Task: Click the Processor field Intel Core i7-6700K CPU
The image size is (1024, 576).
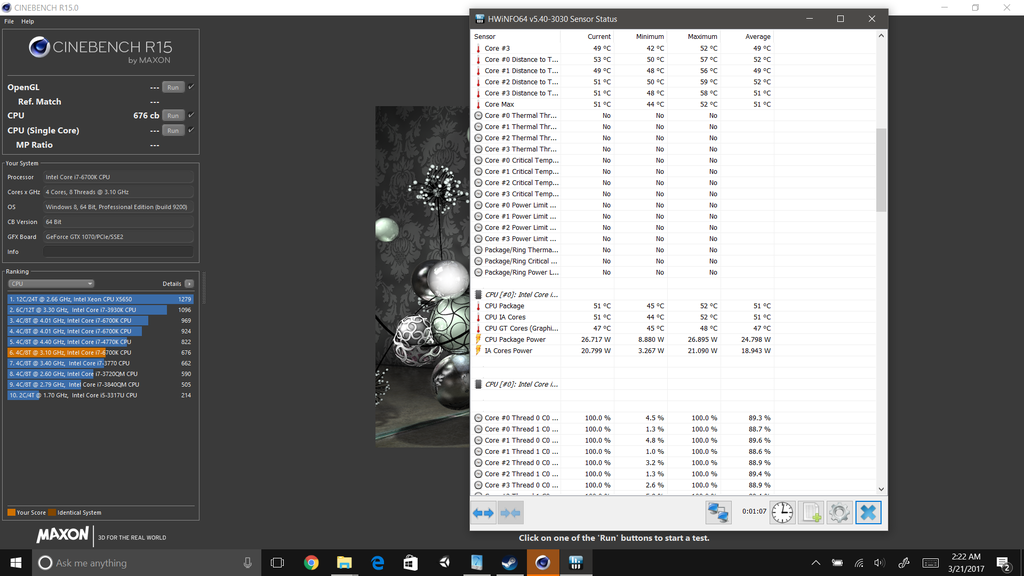Action: click(118, 177)
